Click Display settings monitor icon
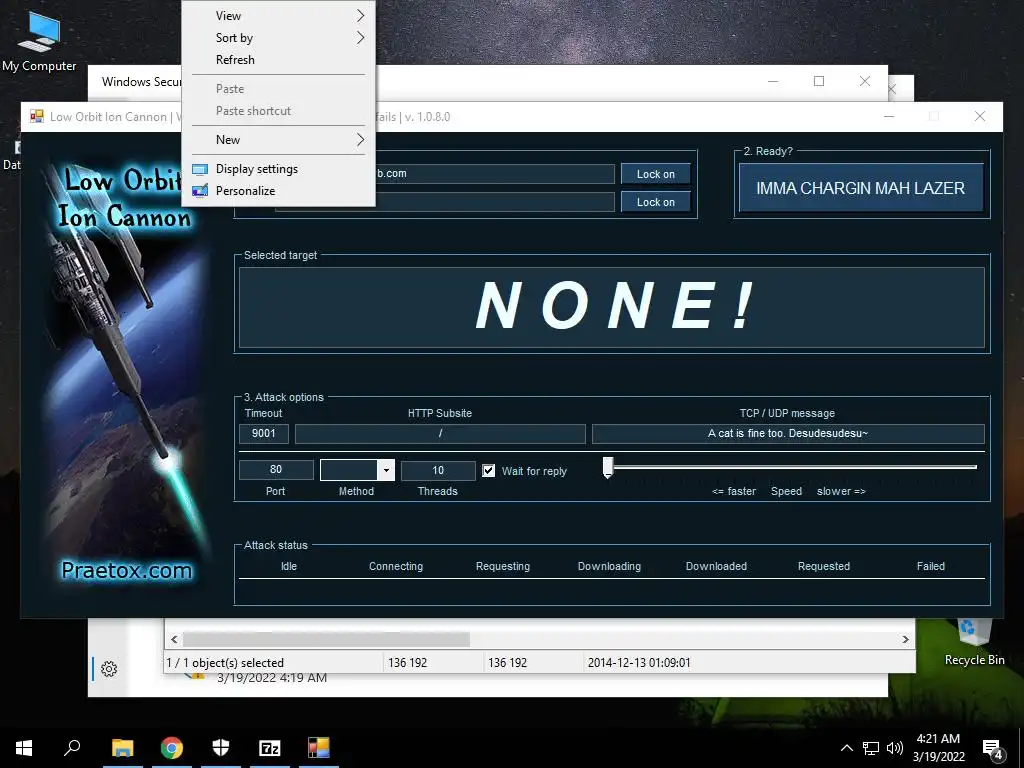 click(x=200, y=169)
